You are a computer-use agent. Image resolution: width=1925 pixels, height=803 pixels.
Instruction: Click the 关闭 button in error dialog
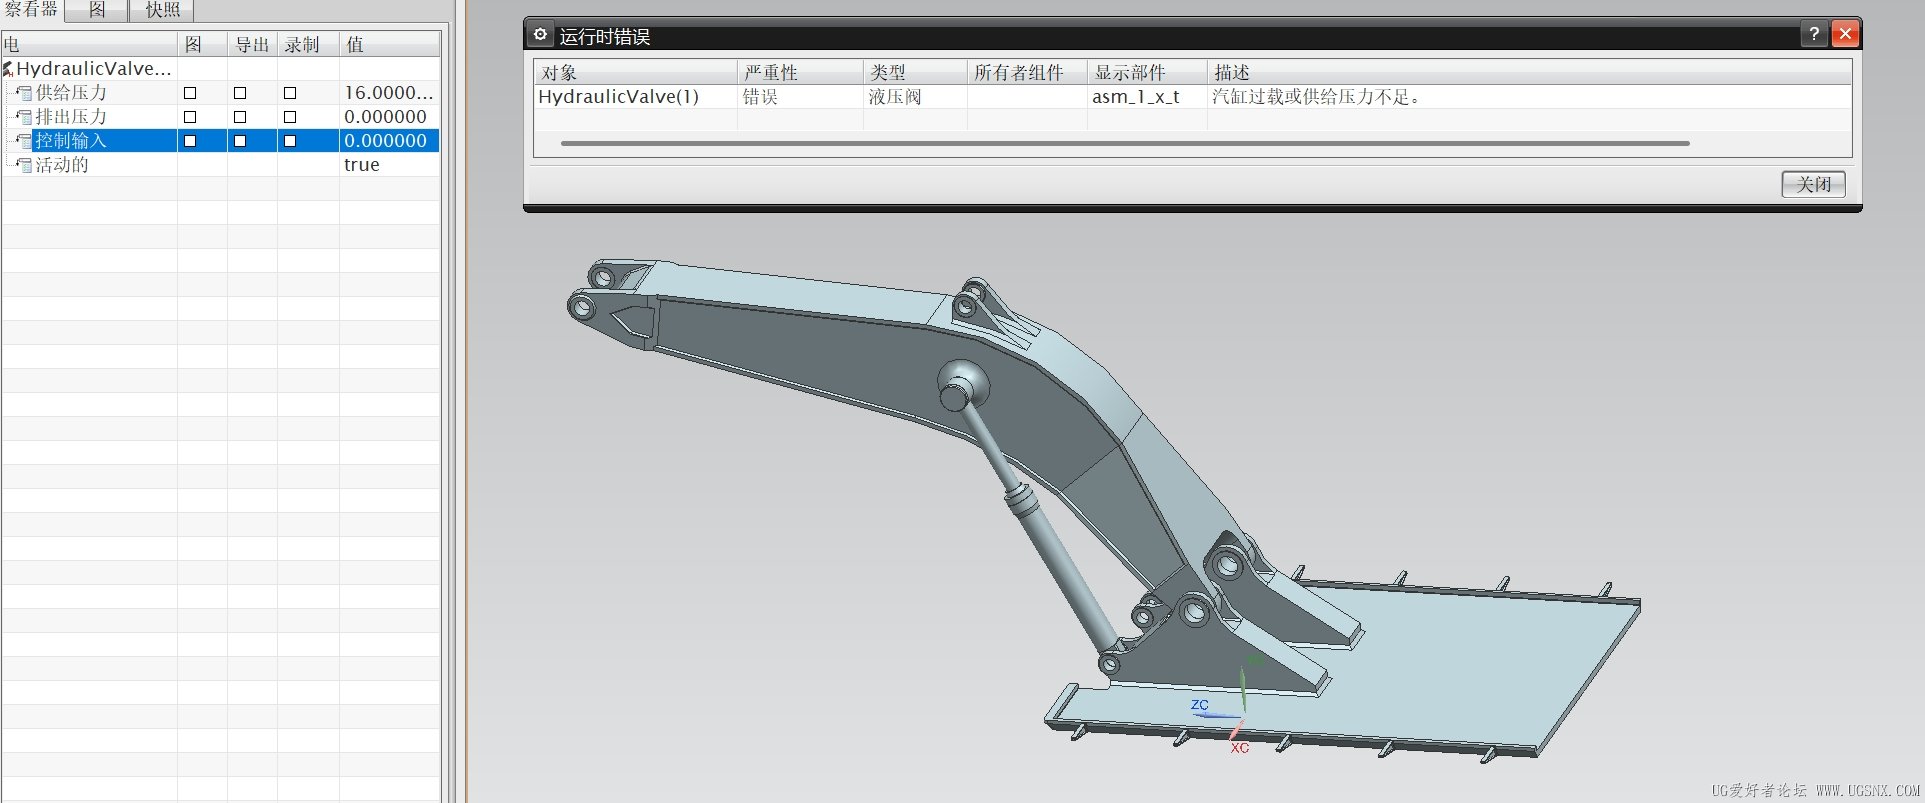(x=1813, y=184)
